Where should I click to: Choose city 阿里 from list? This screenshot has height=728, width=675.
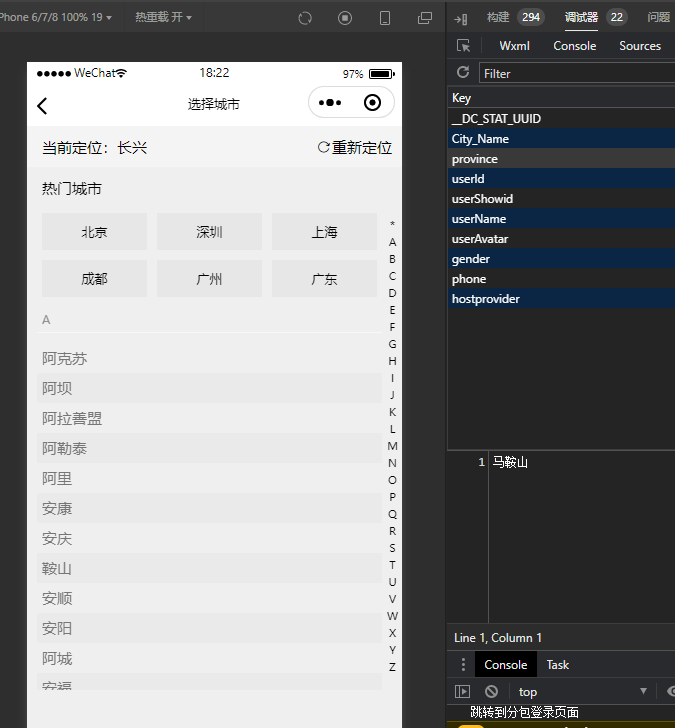click(x=209, y=478)
